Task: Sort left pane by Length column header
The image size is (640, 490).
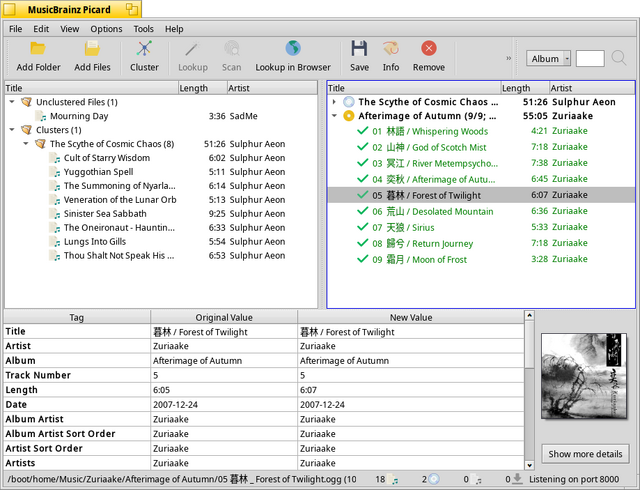Action: tap(202, 88)
